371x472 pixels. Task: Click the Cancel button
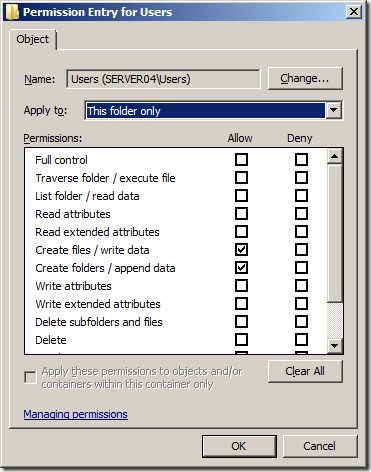click(320, 446)
